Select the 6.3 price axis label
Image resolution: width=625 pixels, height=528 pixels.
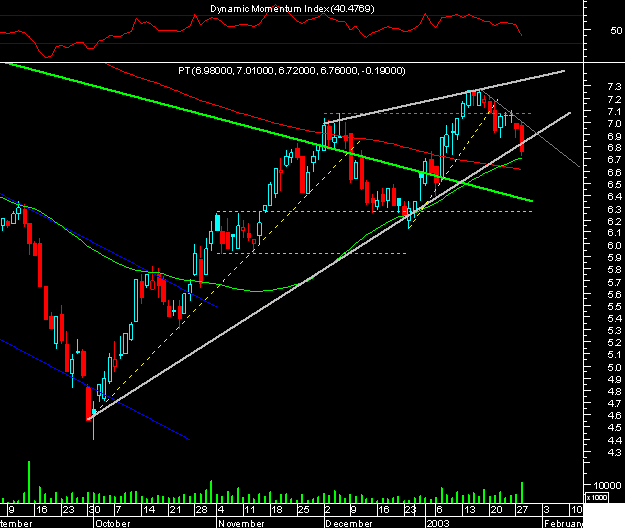pyautogui.click(x=614, y=209)
